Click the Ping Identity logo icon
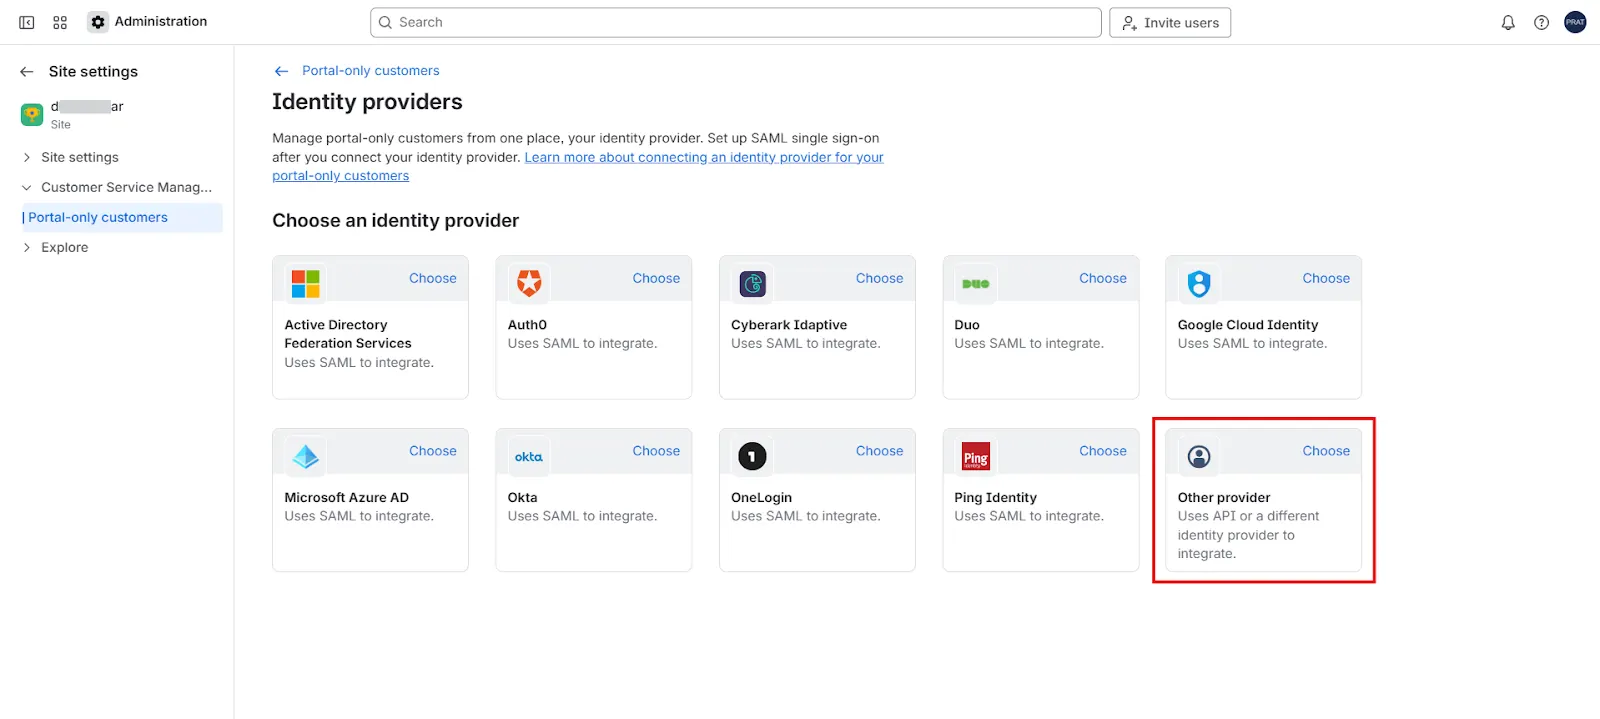Image resolution: width=1600 pixels, height=719 pixels. click(976, 457)
